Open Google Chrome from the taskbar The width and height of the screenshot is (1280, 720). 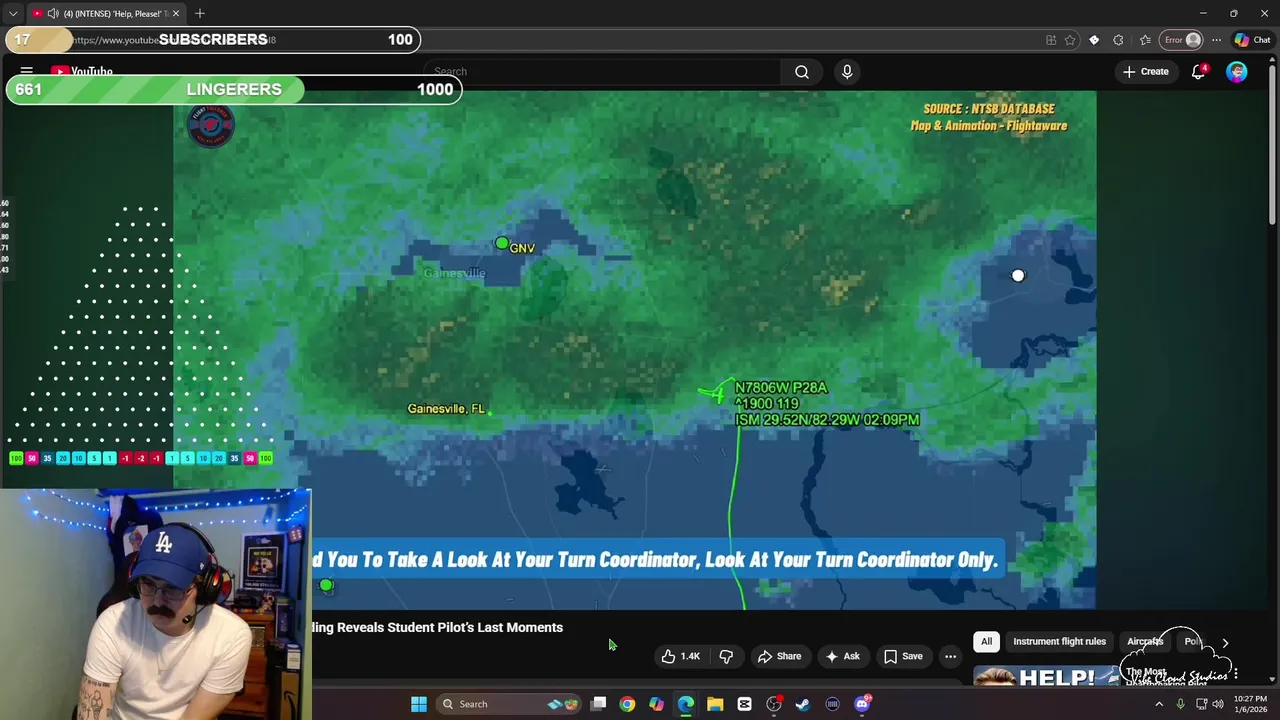point(627,704)
